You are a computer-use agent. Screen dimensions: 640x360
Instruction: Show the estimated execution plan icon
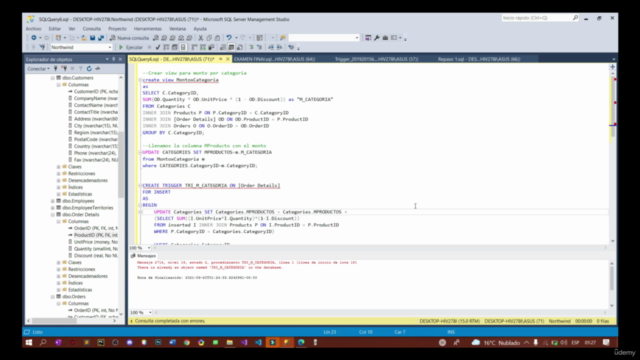[166, 47]
